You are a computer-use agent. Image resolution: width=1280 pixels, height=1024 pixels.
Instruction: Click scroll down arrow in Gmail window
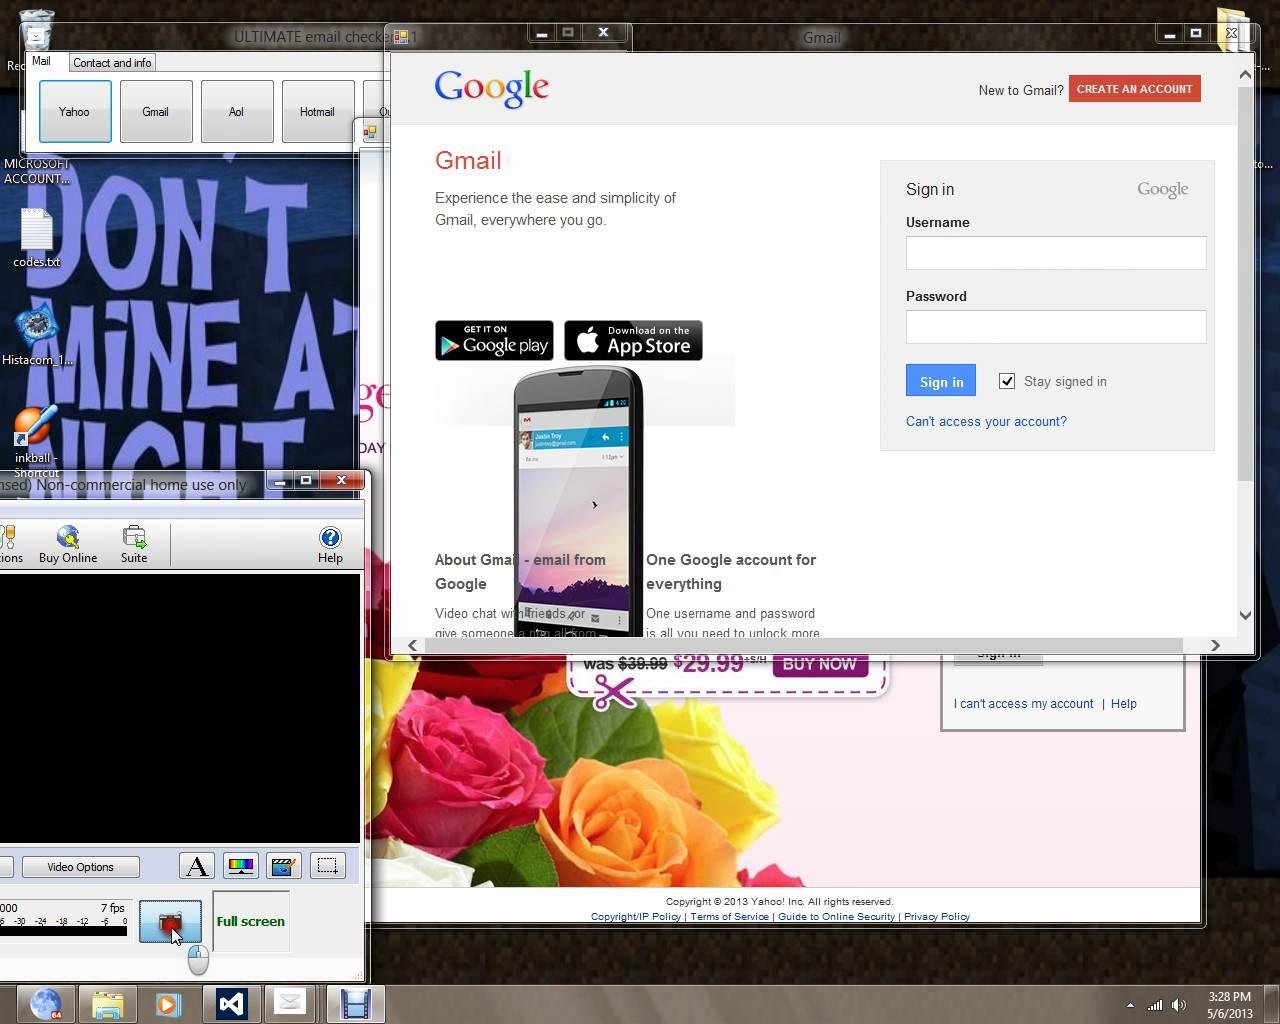coord(1245,615)
